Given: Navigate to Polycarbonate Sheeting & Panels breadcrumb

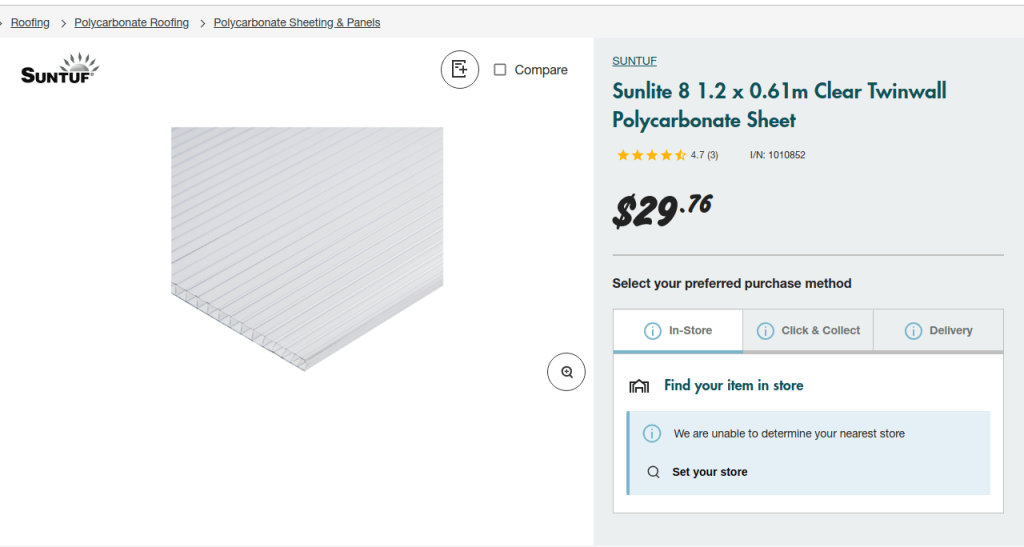Looking at the screenshot, I should tap(297, 23).
